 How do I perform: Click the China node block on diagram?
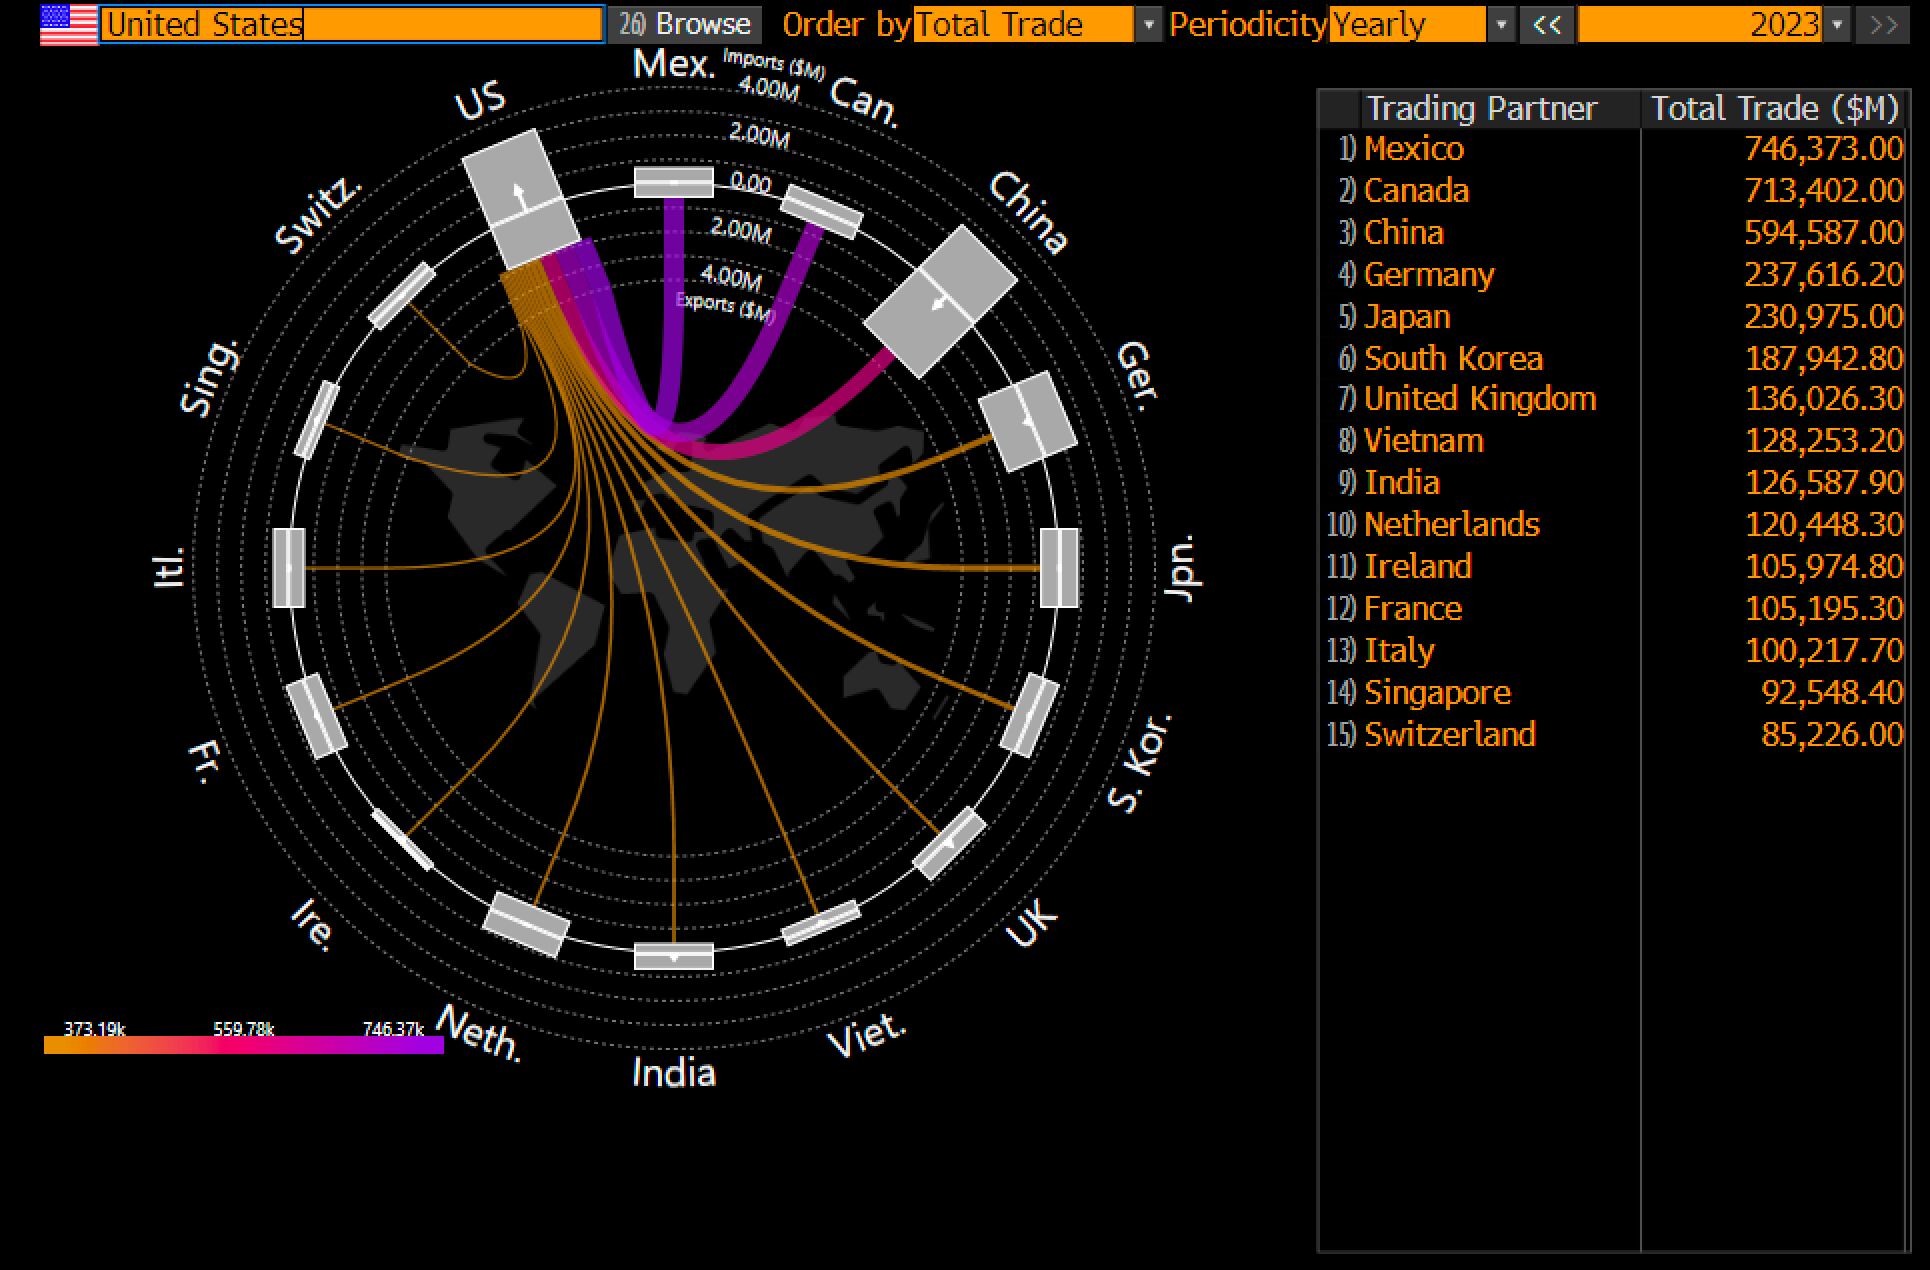point(940,301)
